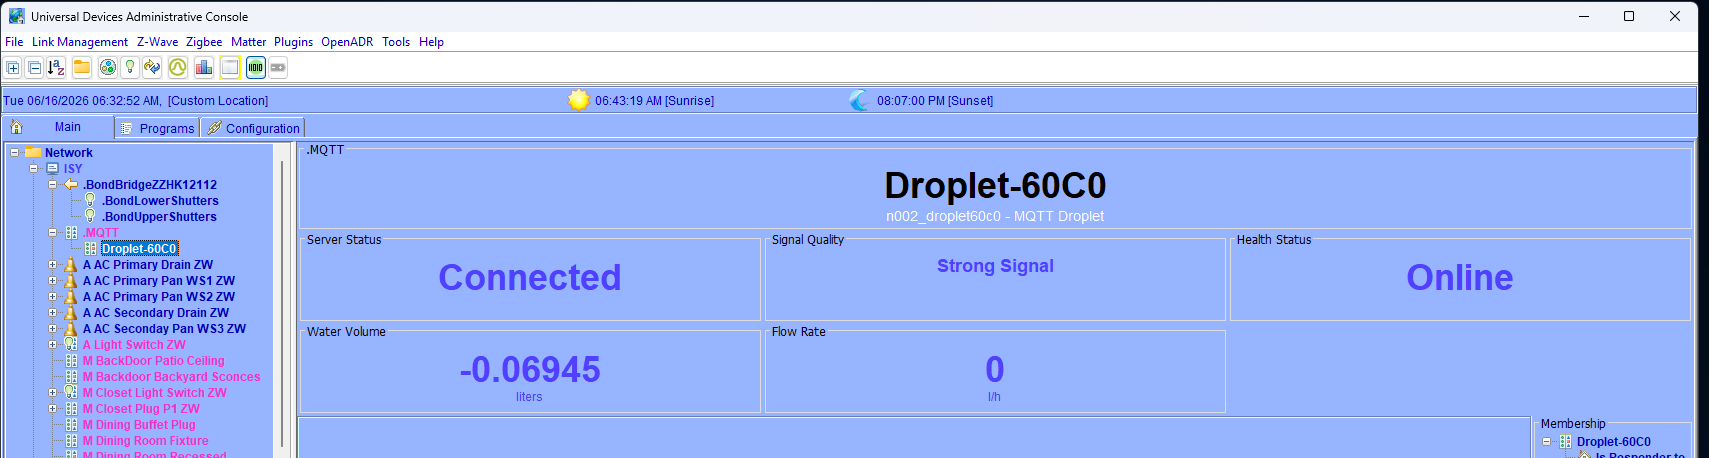The image size is (1709, 458).
Task: Click the switch icon of A Light Switch ZW
Action: (x=71, y=345)
